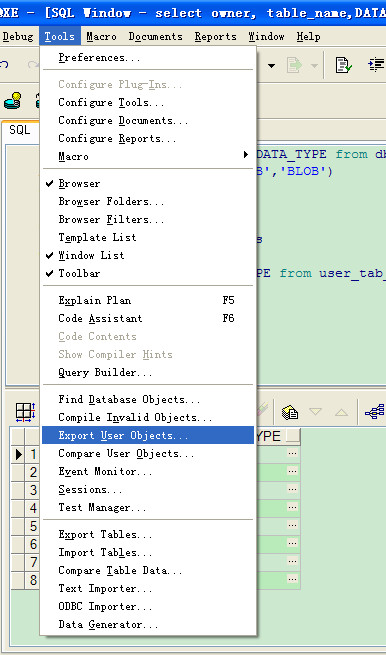The height and width of the screenshot is (655, 386).
Task: Open Event Monitor
Action: [x=148, y=471]
